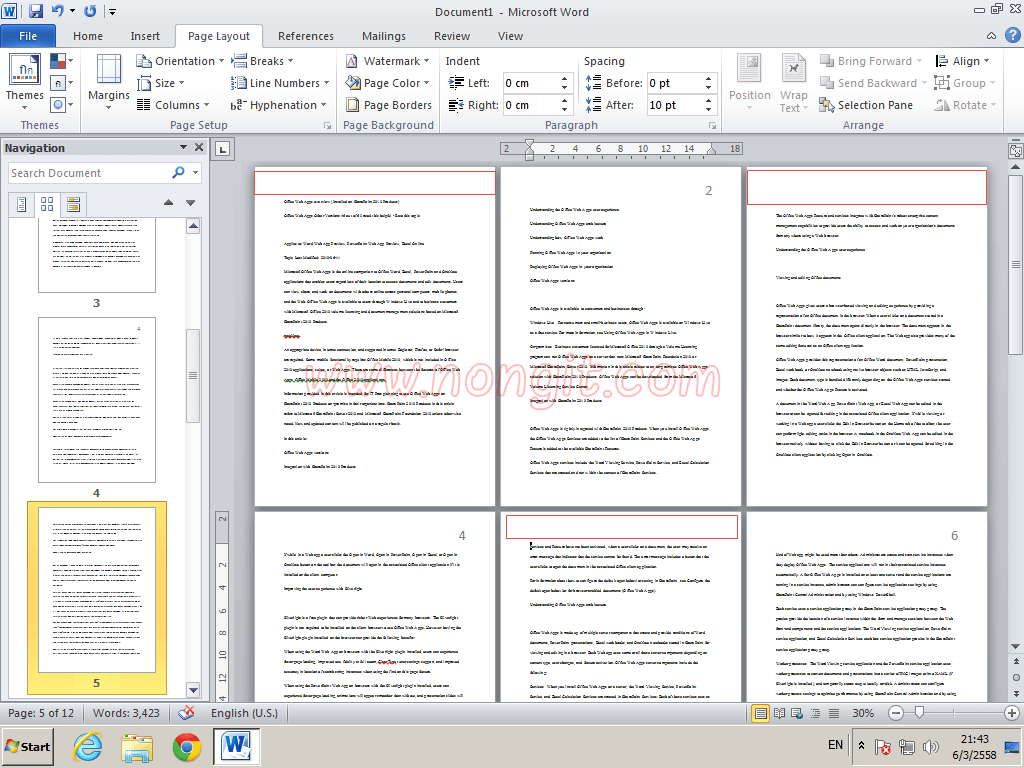The width and height of the screenshot is (1024, 768).
Task: Open Page Borders dialog
Action: [x=389, y=105]
